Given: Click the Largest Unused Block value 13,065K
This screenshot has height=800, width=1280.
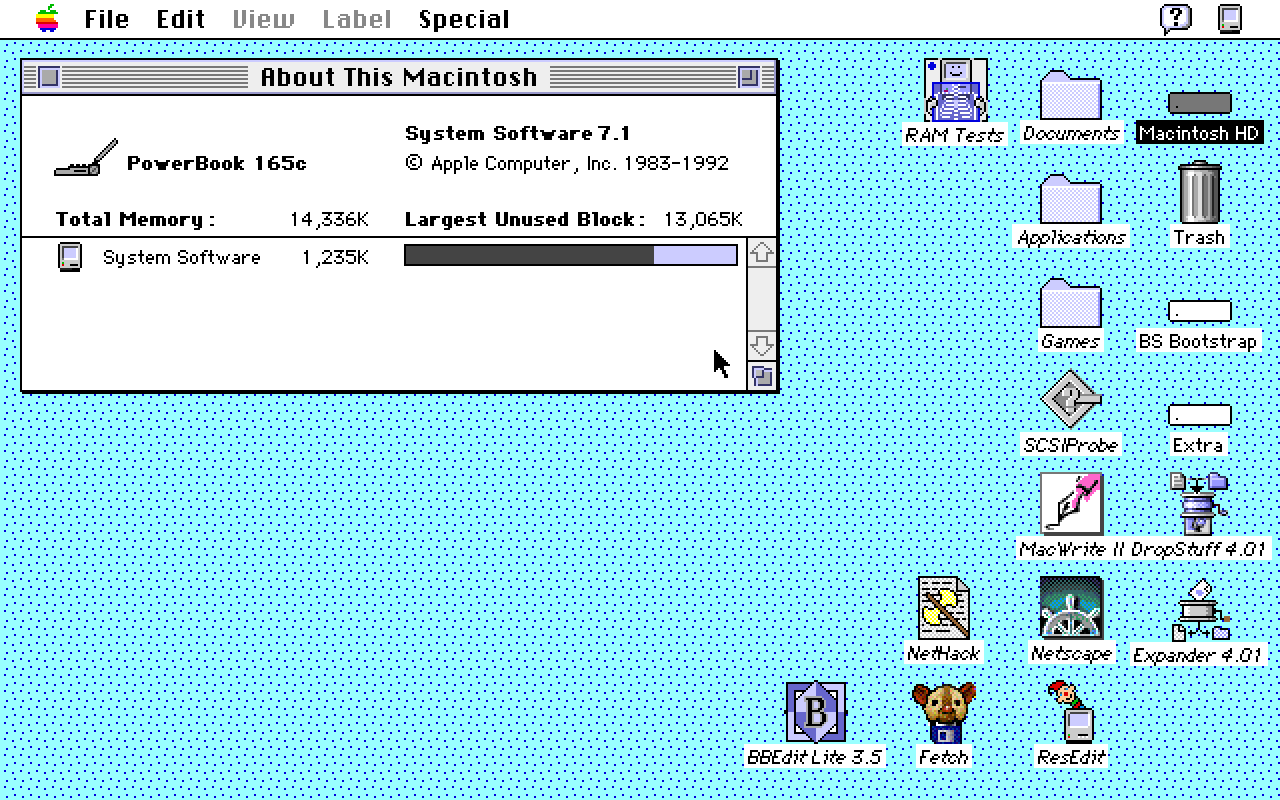Looking at the screenshot, I should 702,219.
